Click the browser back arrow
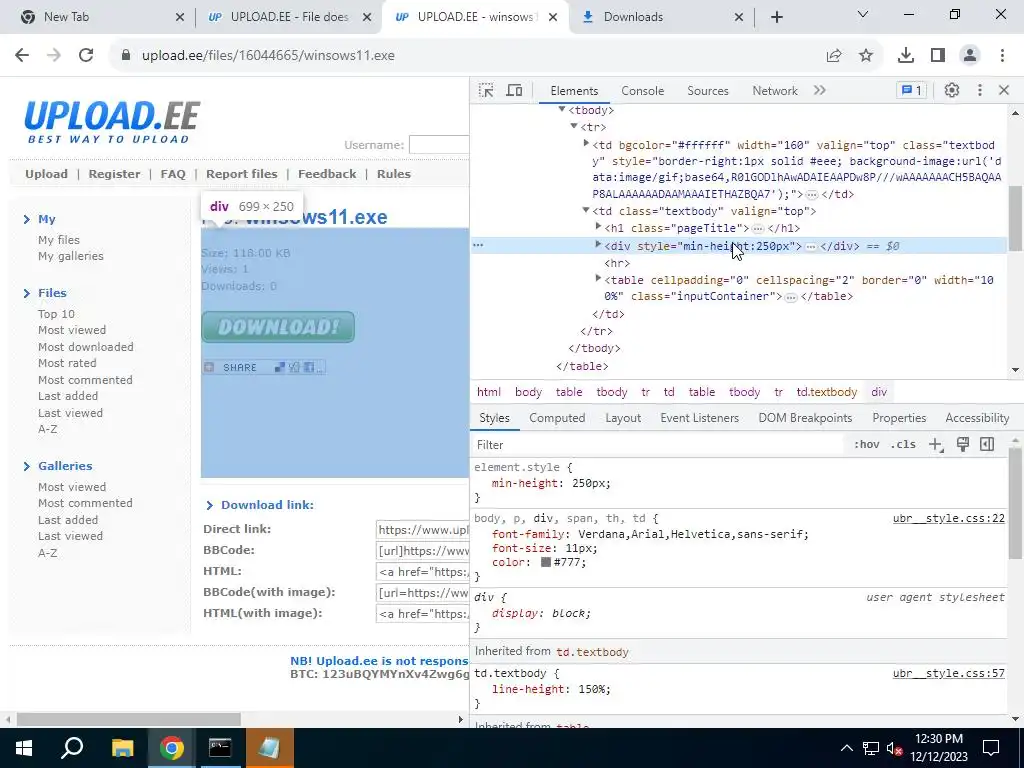This screenshot has height=768, width=1024. (x=22, y=56)
